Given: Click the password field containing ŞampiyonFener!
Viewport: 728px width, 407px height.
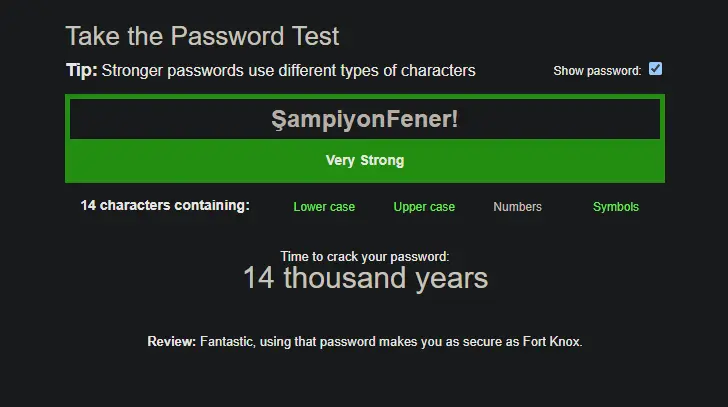Looking at the screenshot, I should pos(365,119).
